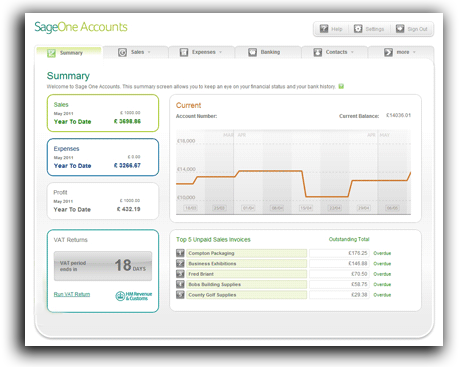
Task: Click the Current Balance £14036.01 value
Action: 398,115
